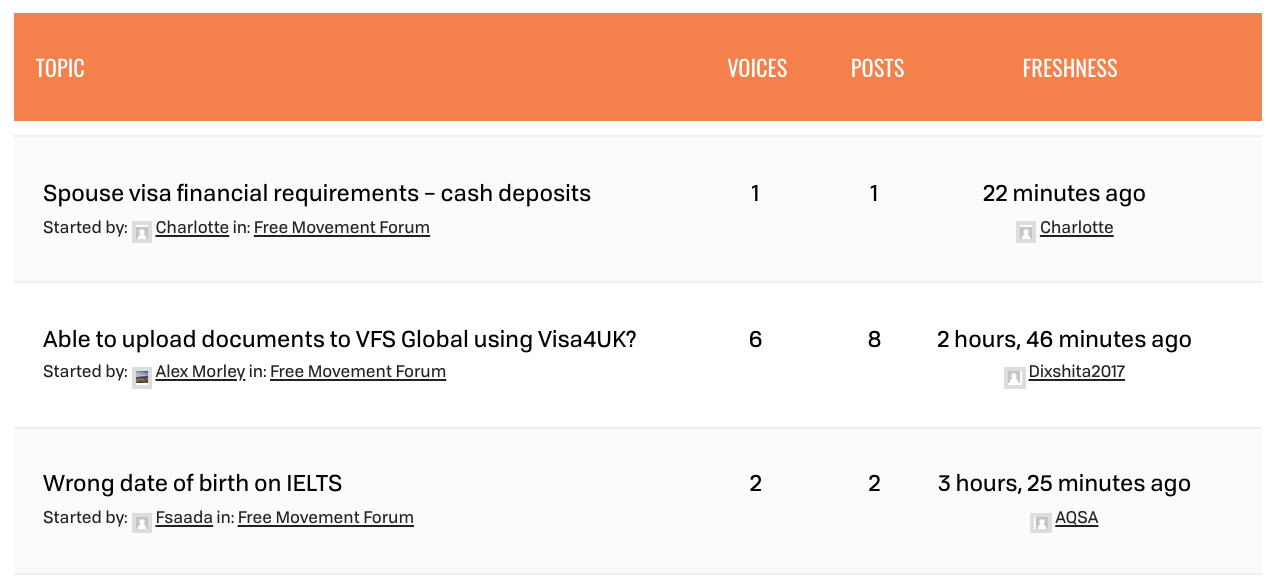Viewport: 1278px width, 582px height.
Task: Click the Topic column header
Action: (60, 68)
